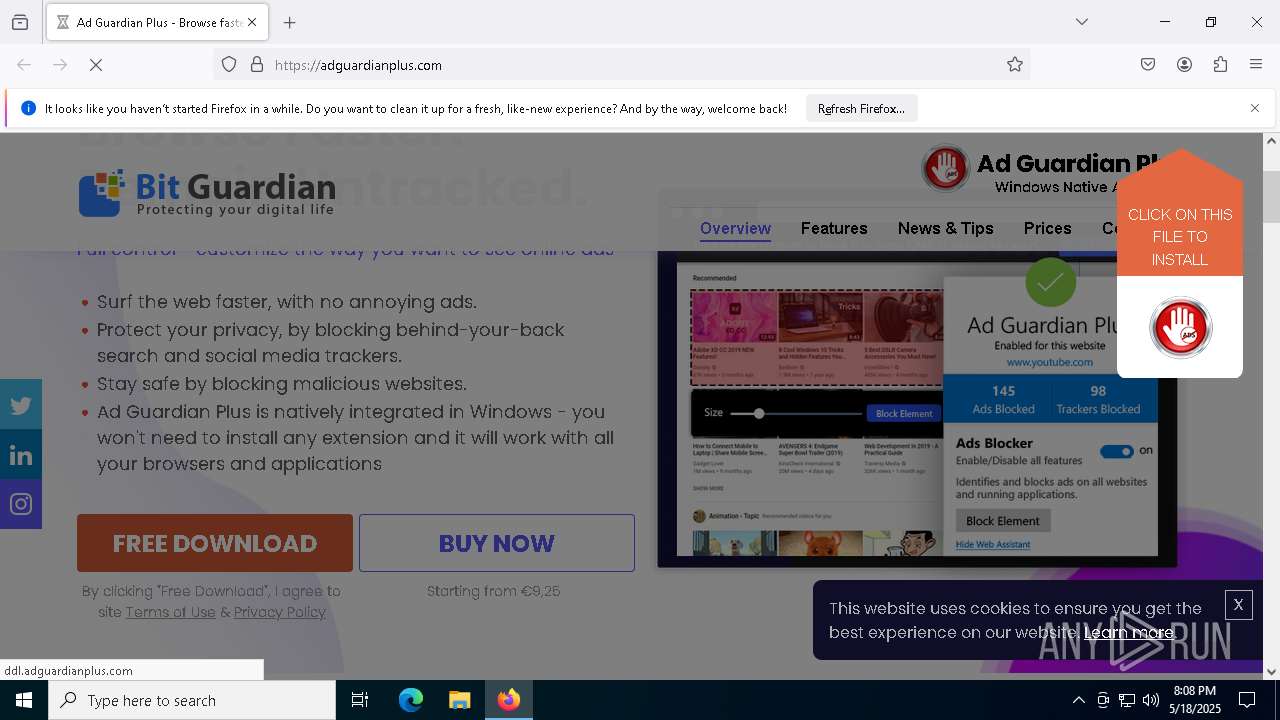Image resolution: width=1280 pixels, height=720 pixels.
Task: Click the Refresh Firefox button
Action: (x=861, y=108)
